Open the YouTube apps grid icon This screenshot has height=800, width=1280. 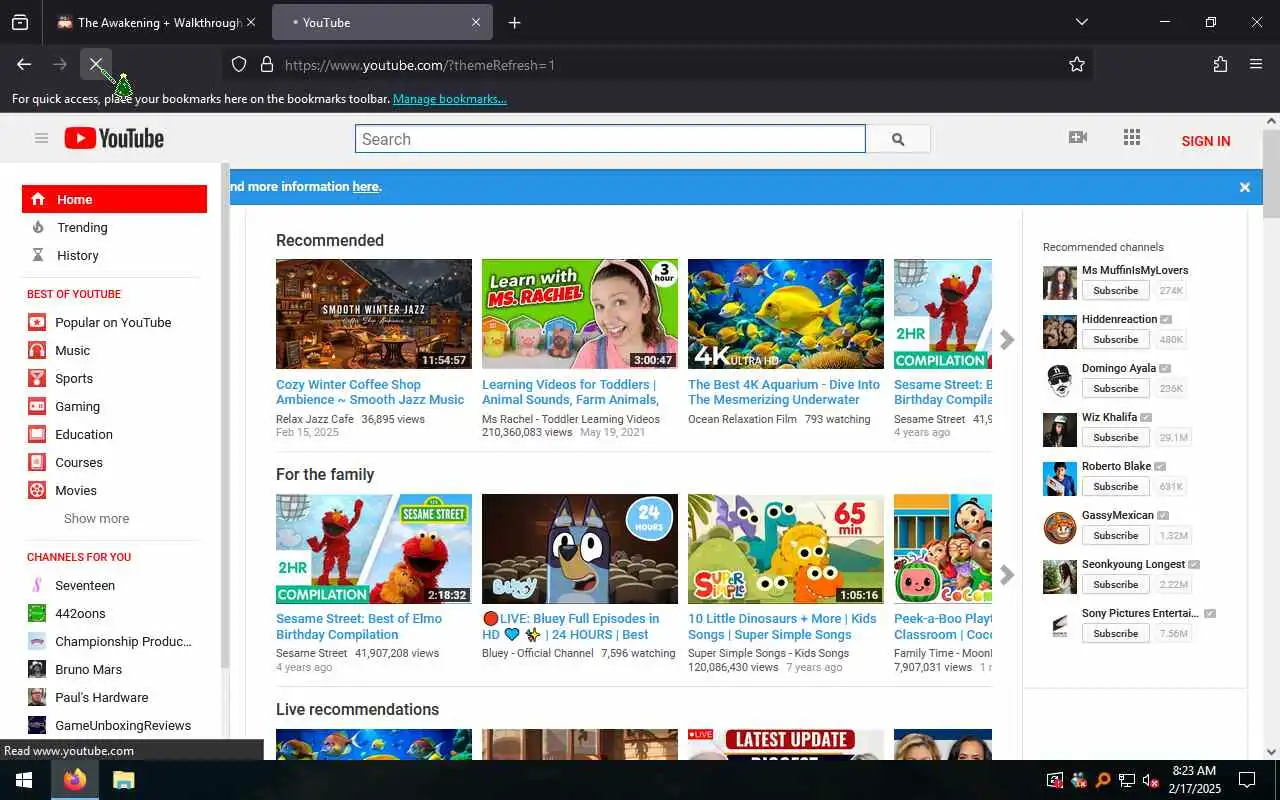[1132, 137]
